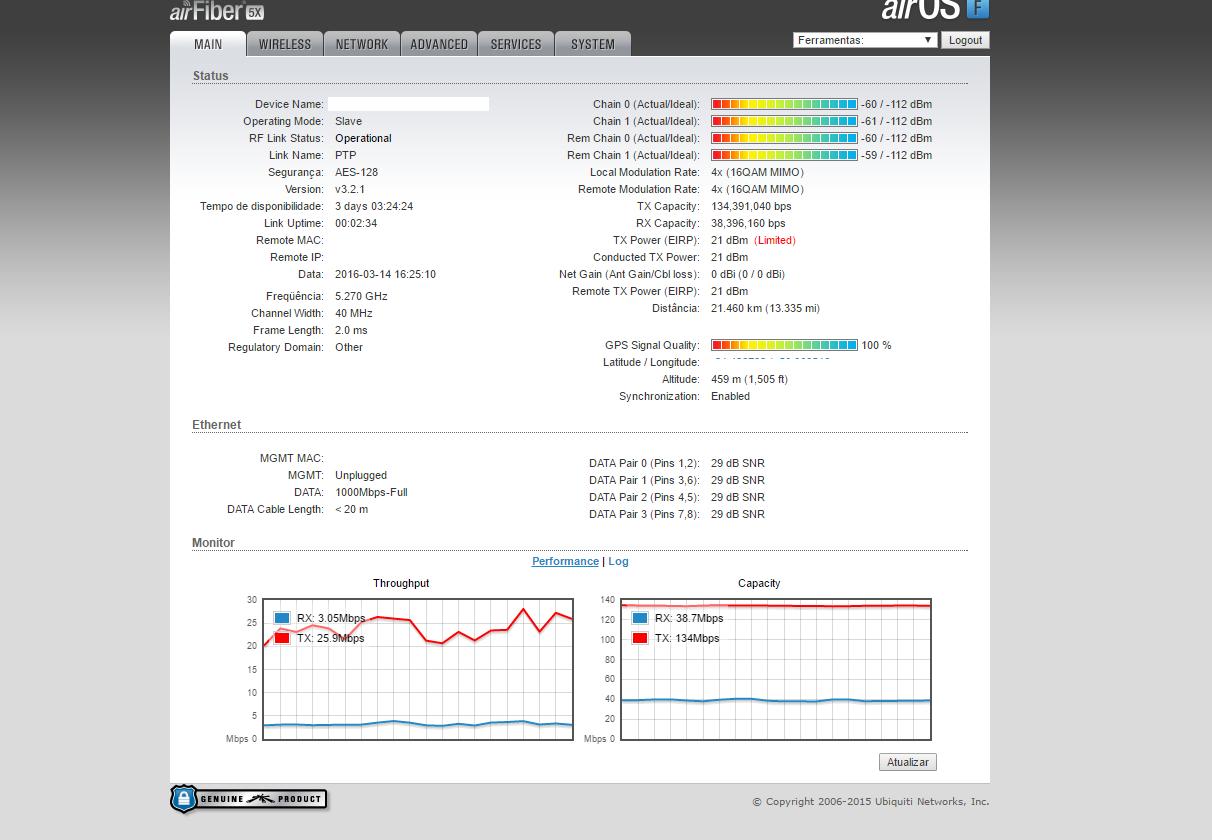Click the Altitude value 459 m

(x=749, y=379)
